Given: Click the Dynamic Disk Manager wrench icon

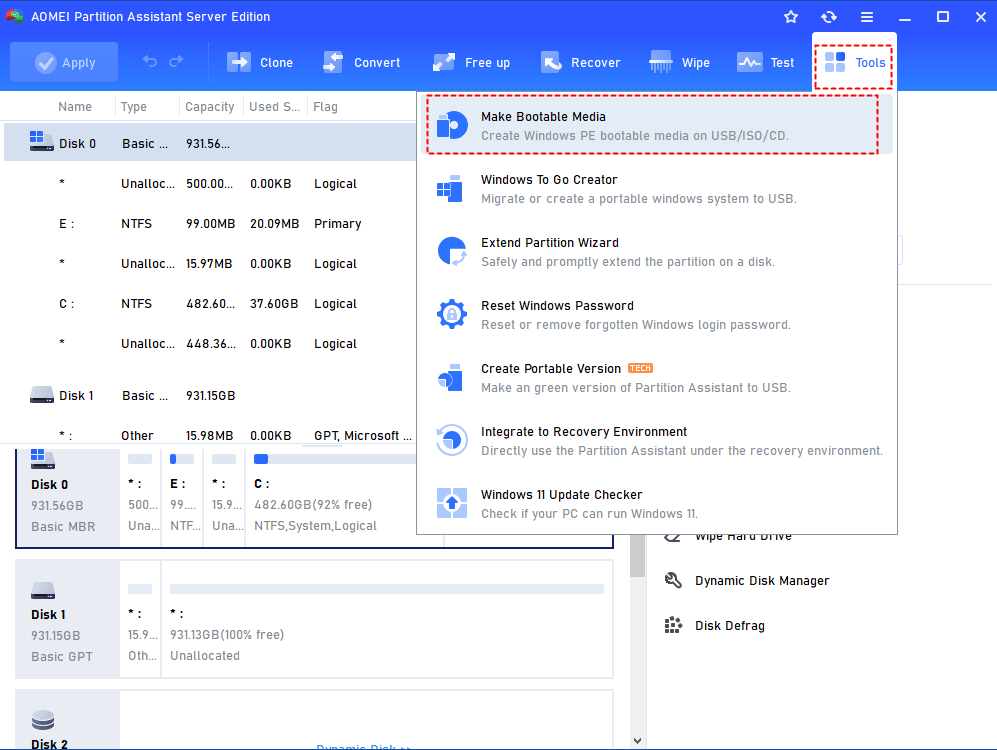Looking at the screenshot, I should pos(673,580).
